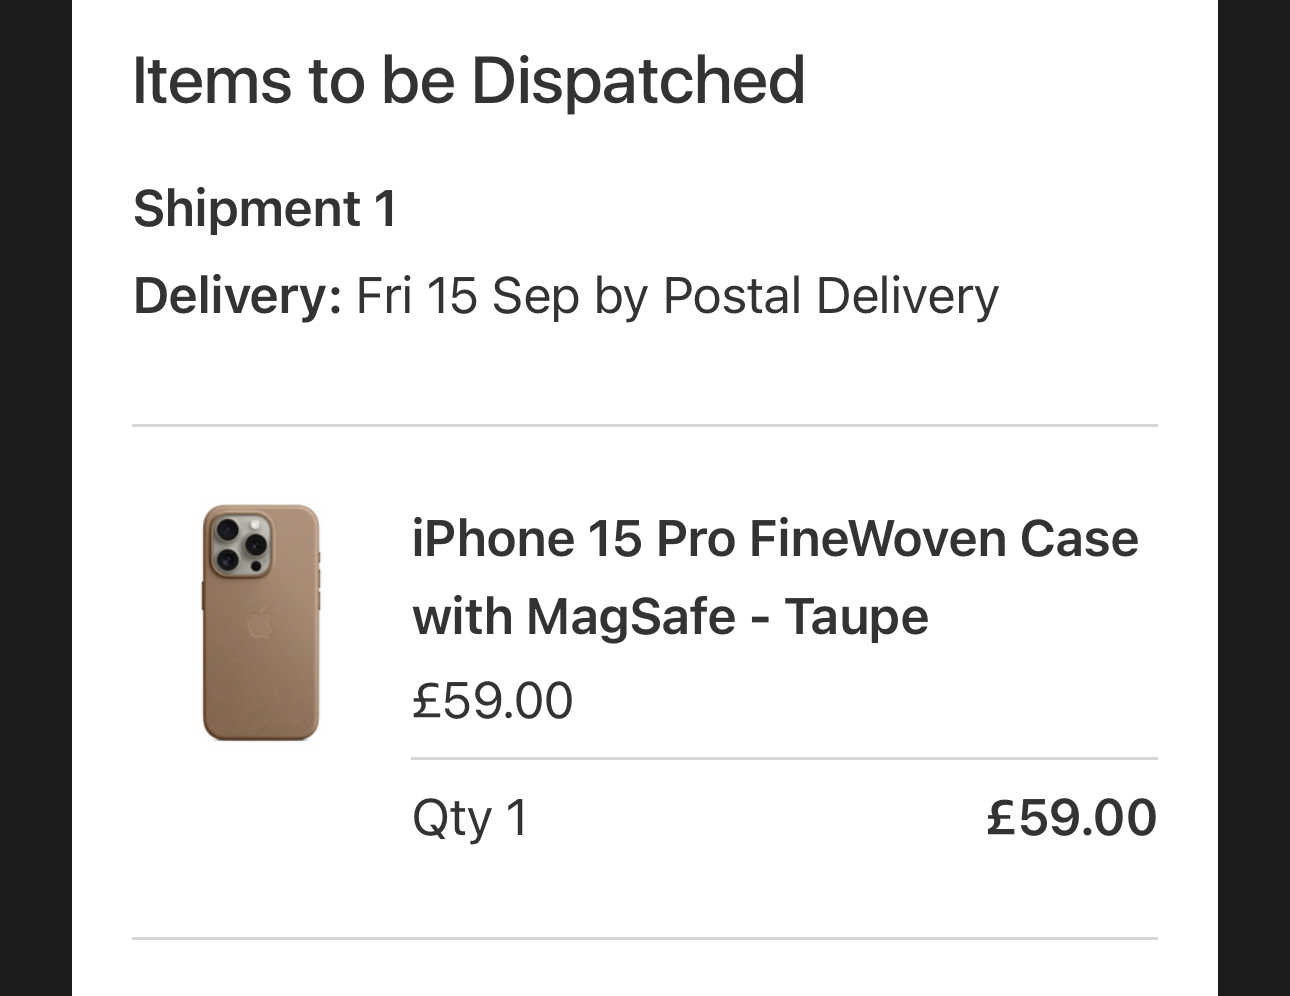Click the divider line between price and quantity
The width and height of the screenshot is (1290, 996).
pyautogui.click(x=784, y=759)
